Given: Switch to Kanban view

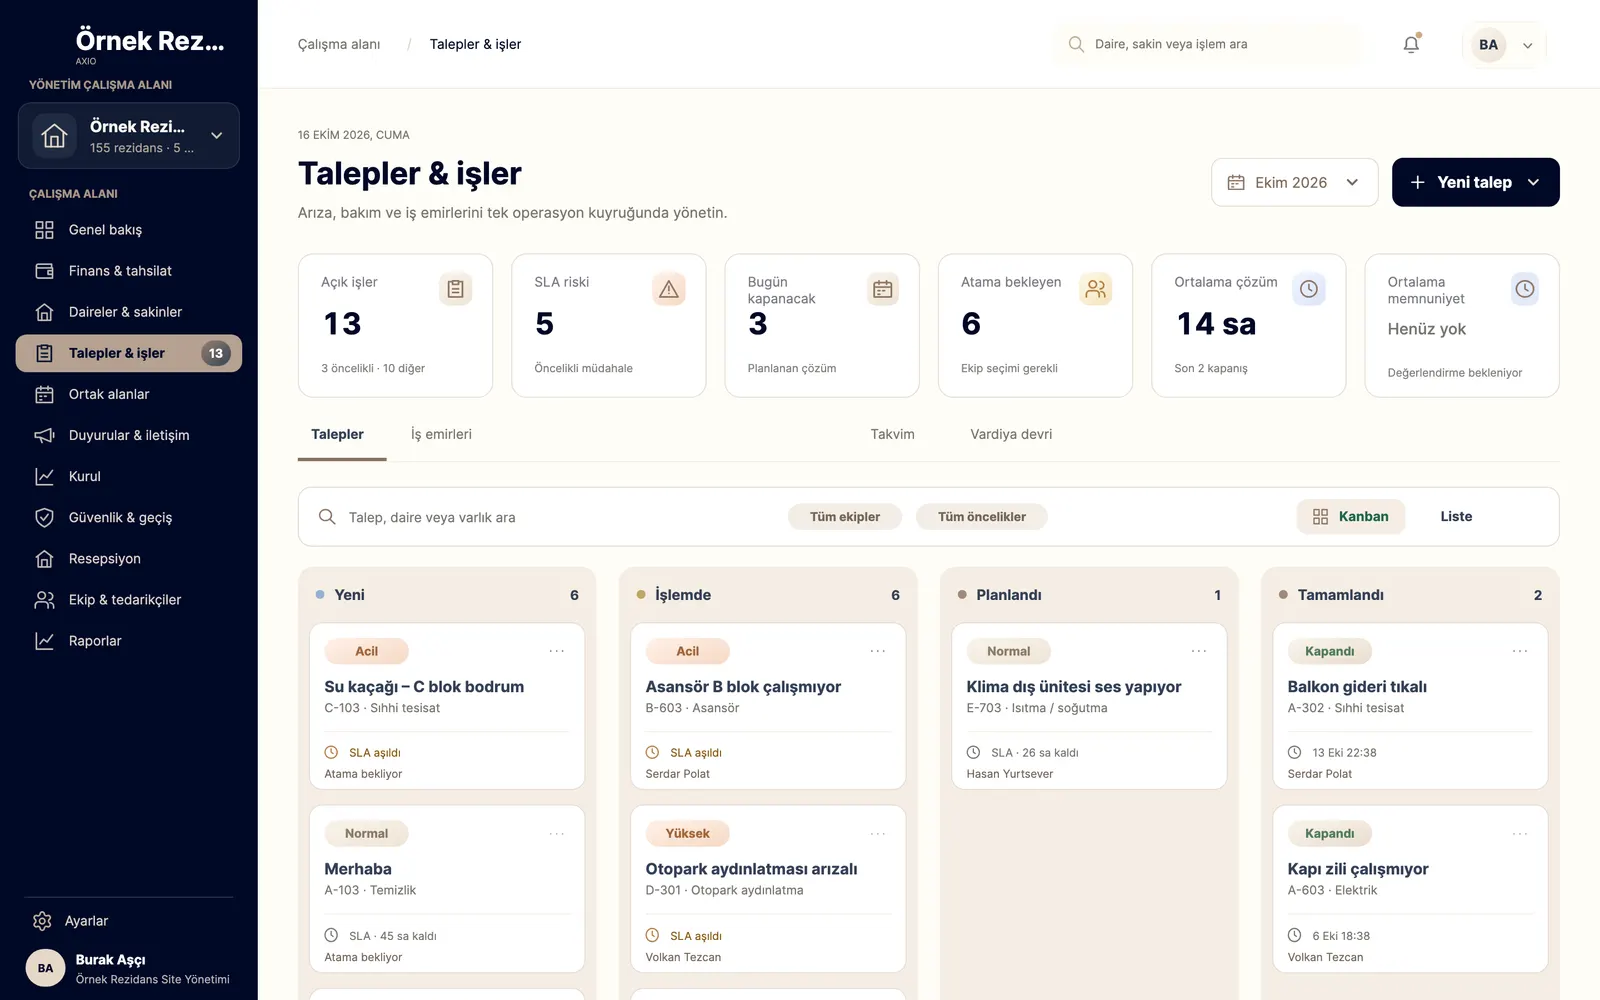Looking at the screenshot, I should (x=1351, y=517).
